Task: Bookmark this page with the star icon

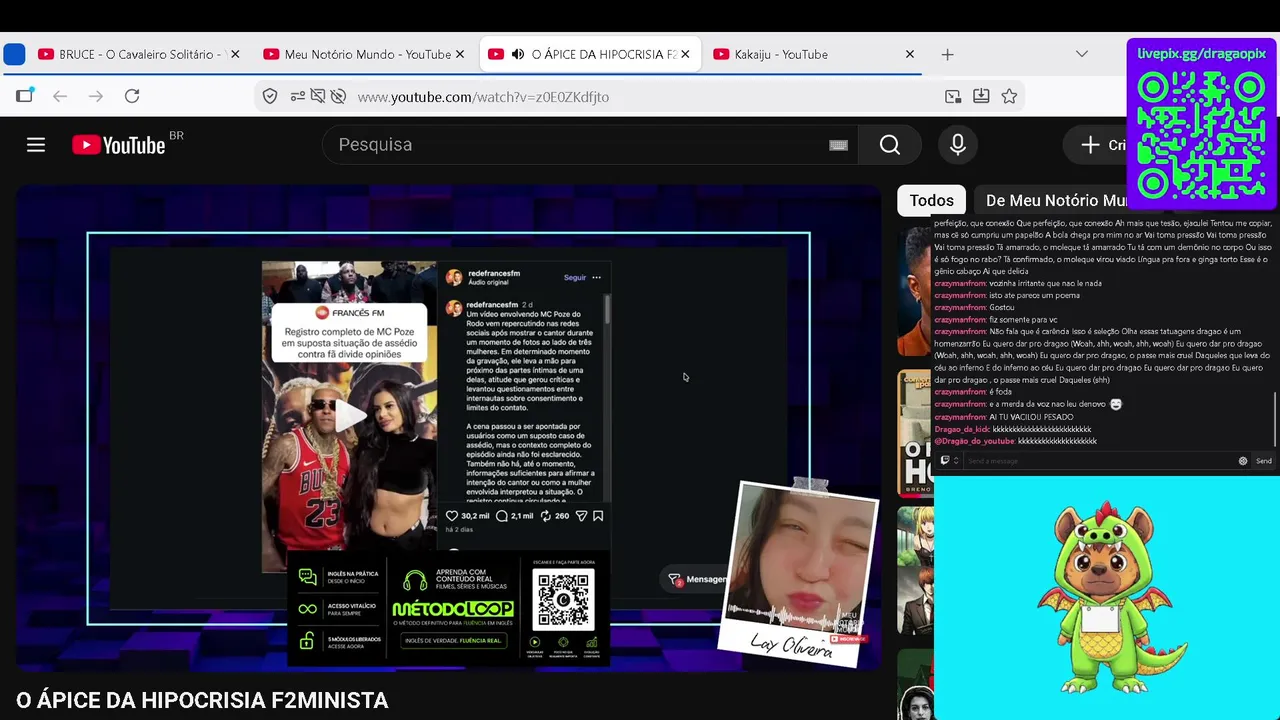Action: click(x=1009, y=96)
